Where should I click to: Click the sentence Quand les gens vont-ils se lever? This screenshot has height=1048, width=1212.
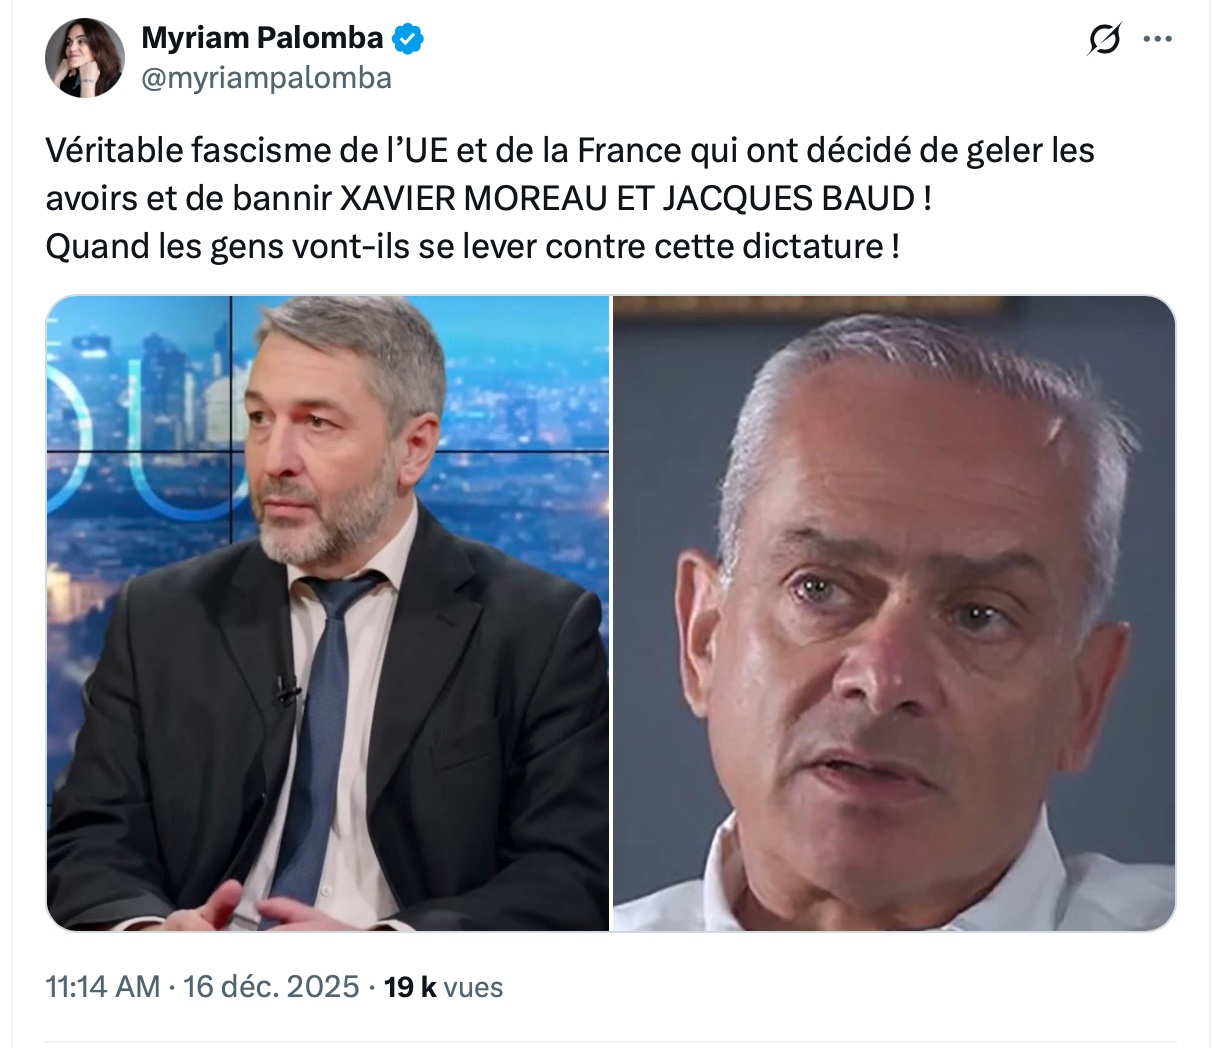(472, 246)
